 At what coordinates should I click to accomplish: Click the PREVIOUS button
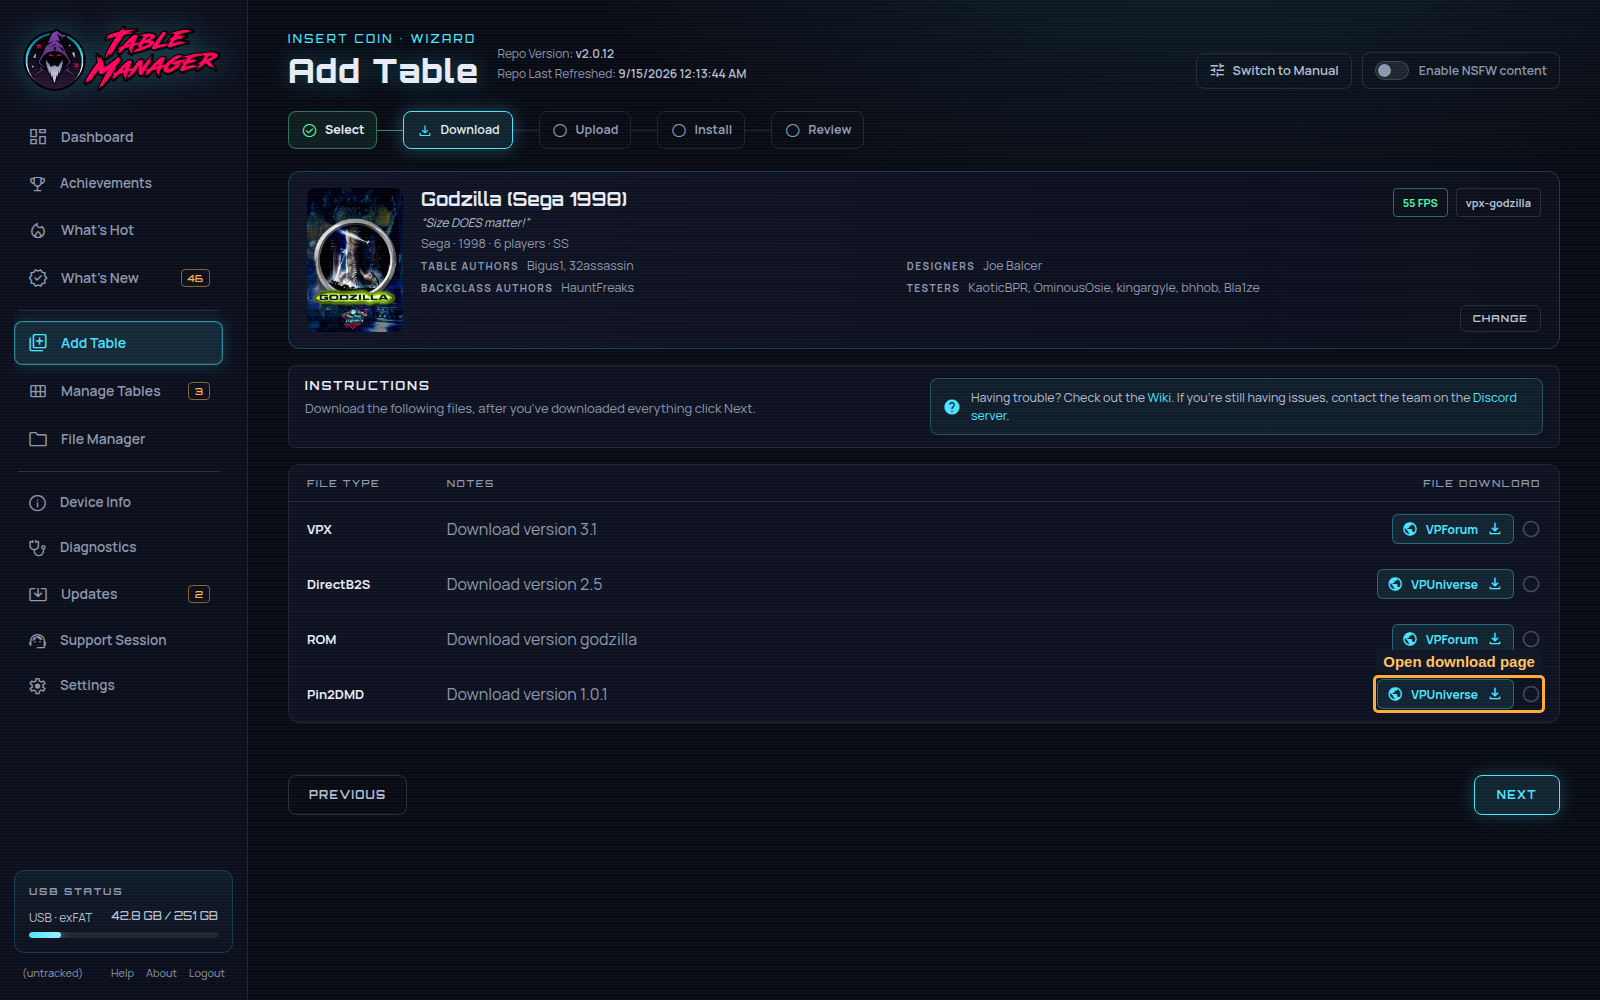coord(347,795)
